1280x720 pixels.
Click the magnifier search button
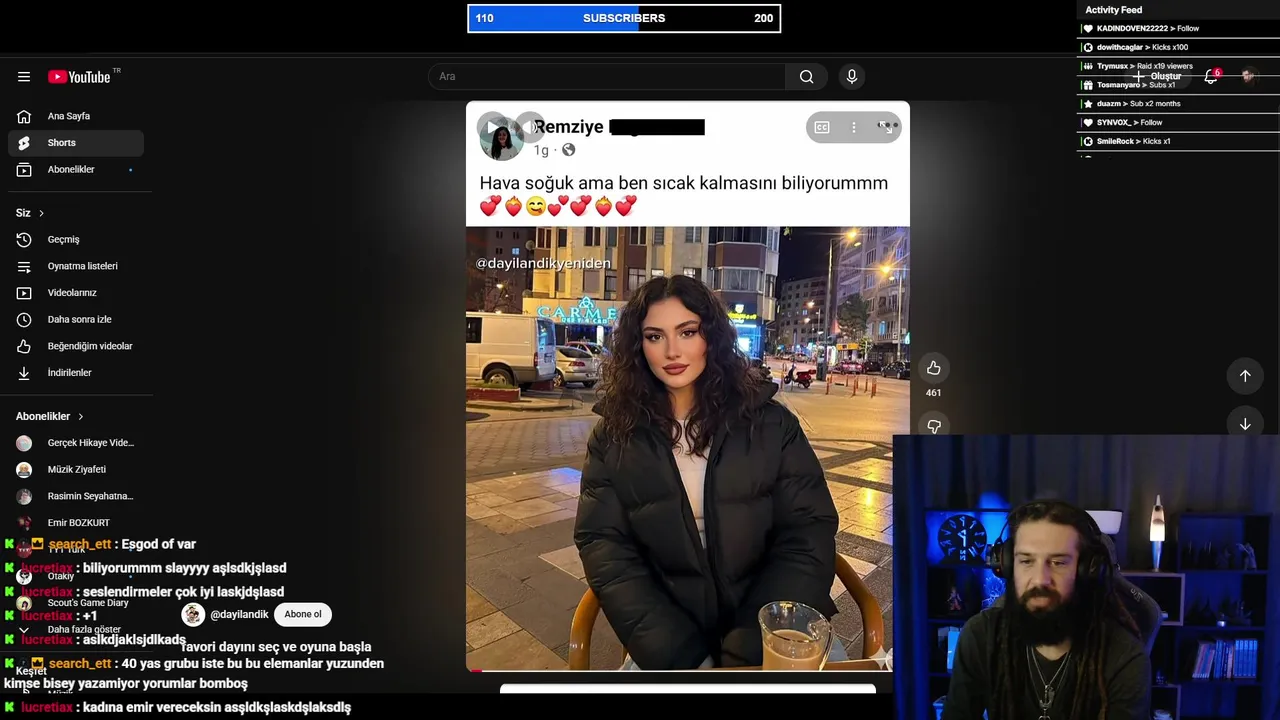(x=807, y=77)
